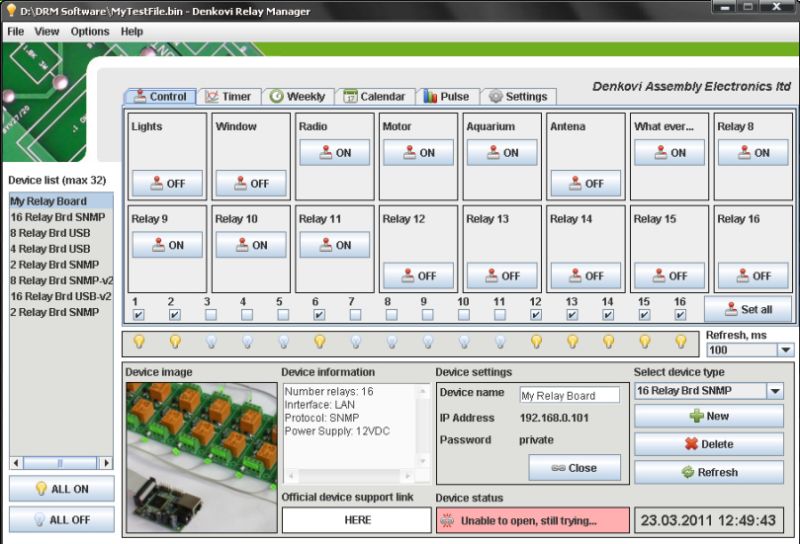
Task: Click the Set all button
Action: pos(748,309)
